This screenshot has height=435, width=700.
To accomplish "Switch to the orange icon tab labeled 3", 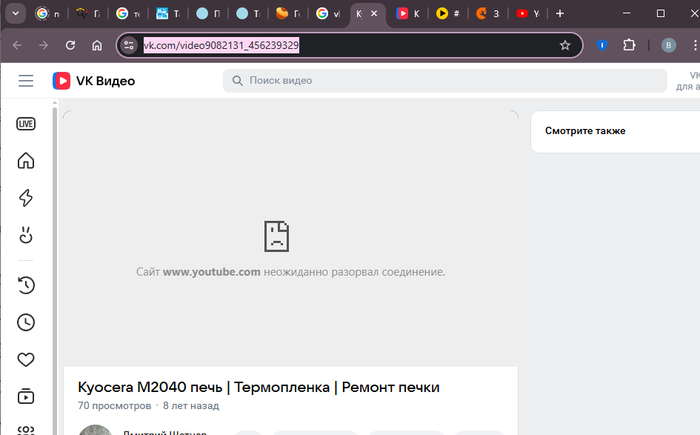I will point(488,13).
